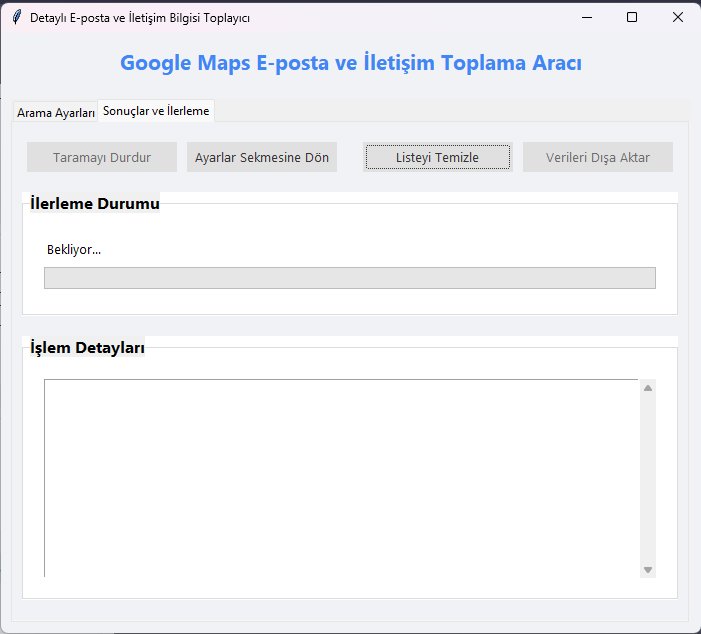701x634 pixels.
Task: Click the log scrollbar down arrow
Action: [648, 570]
